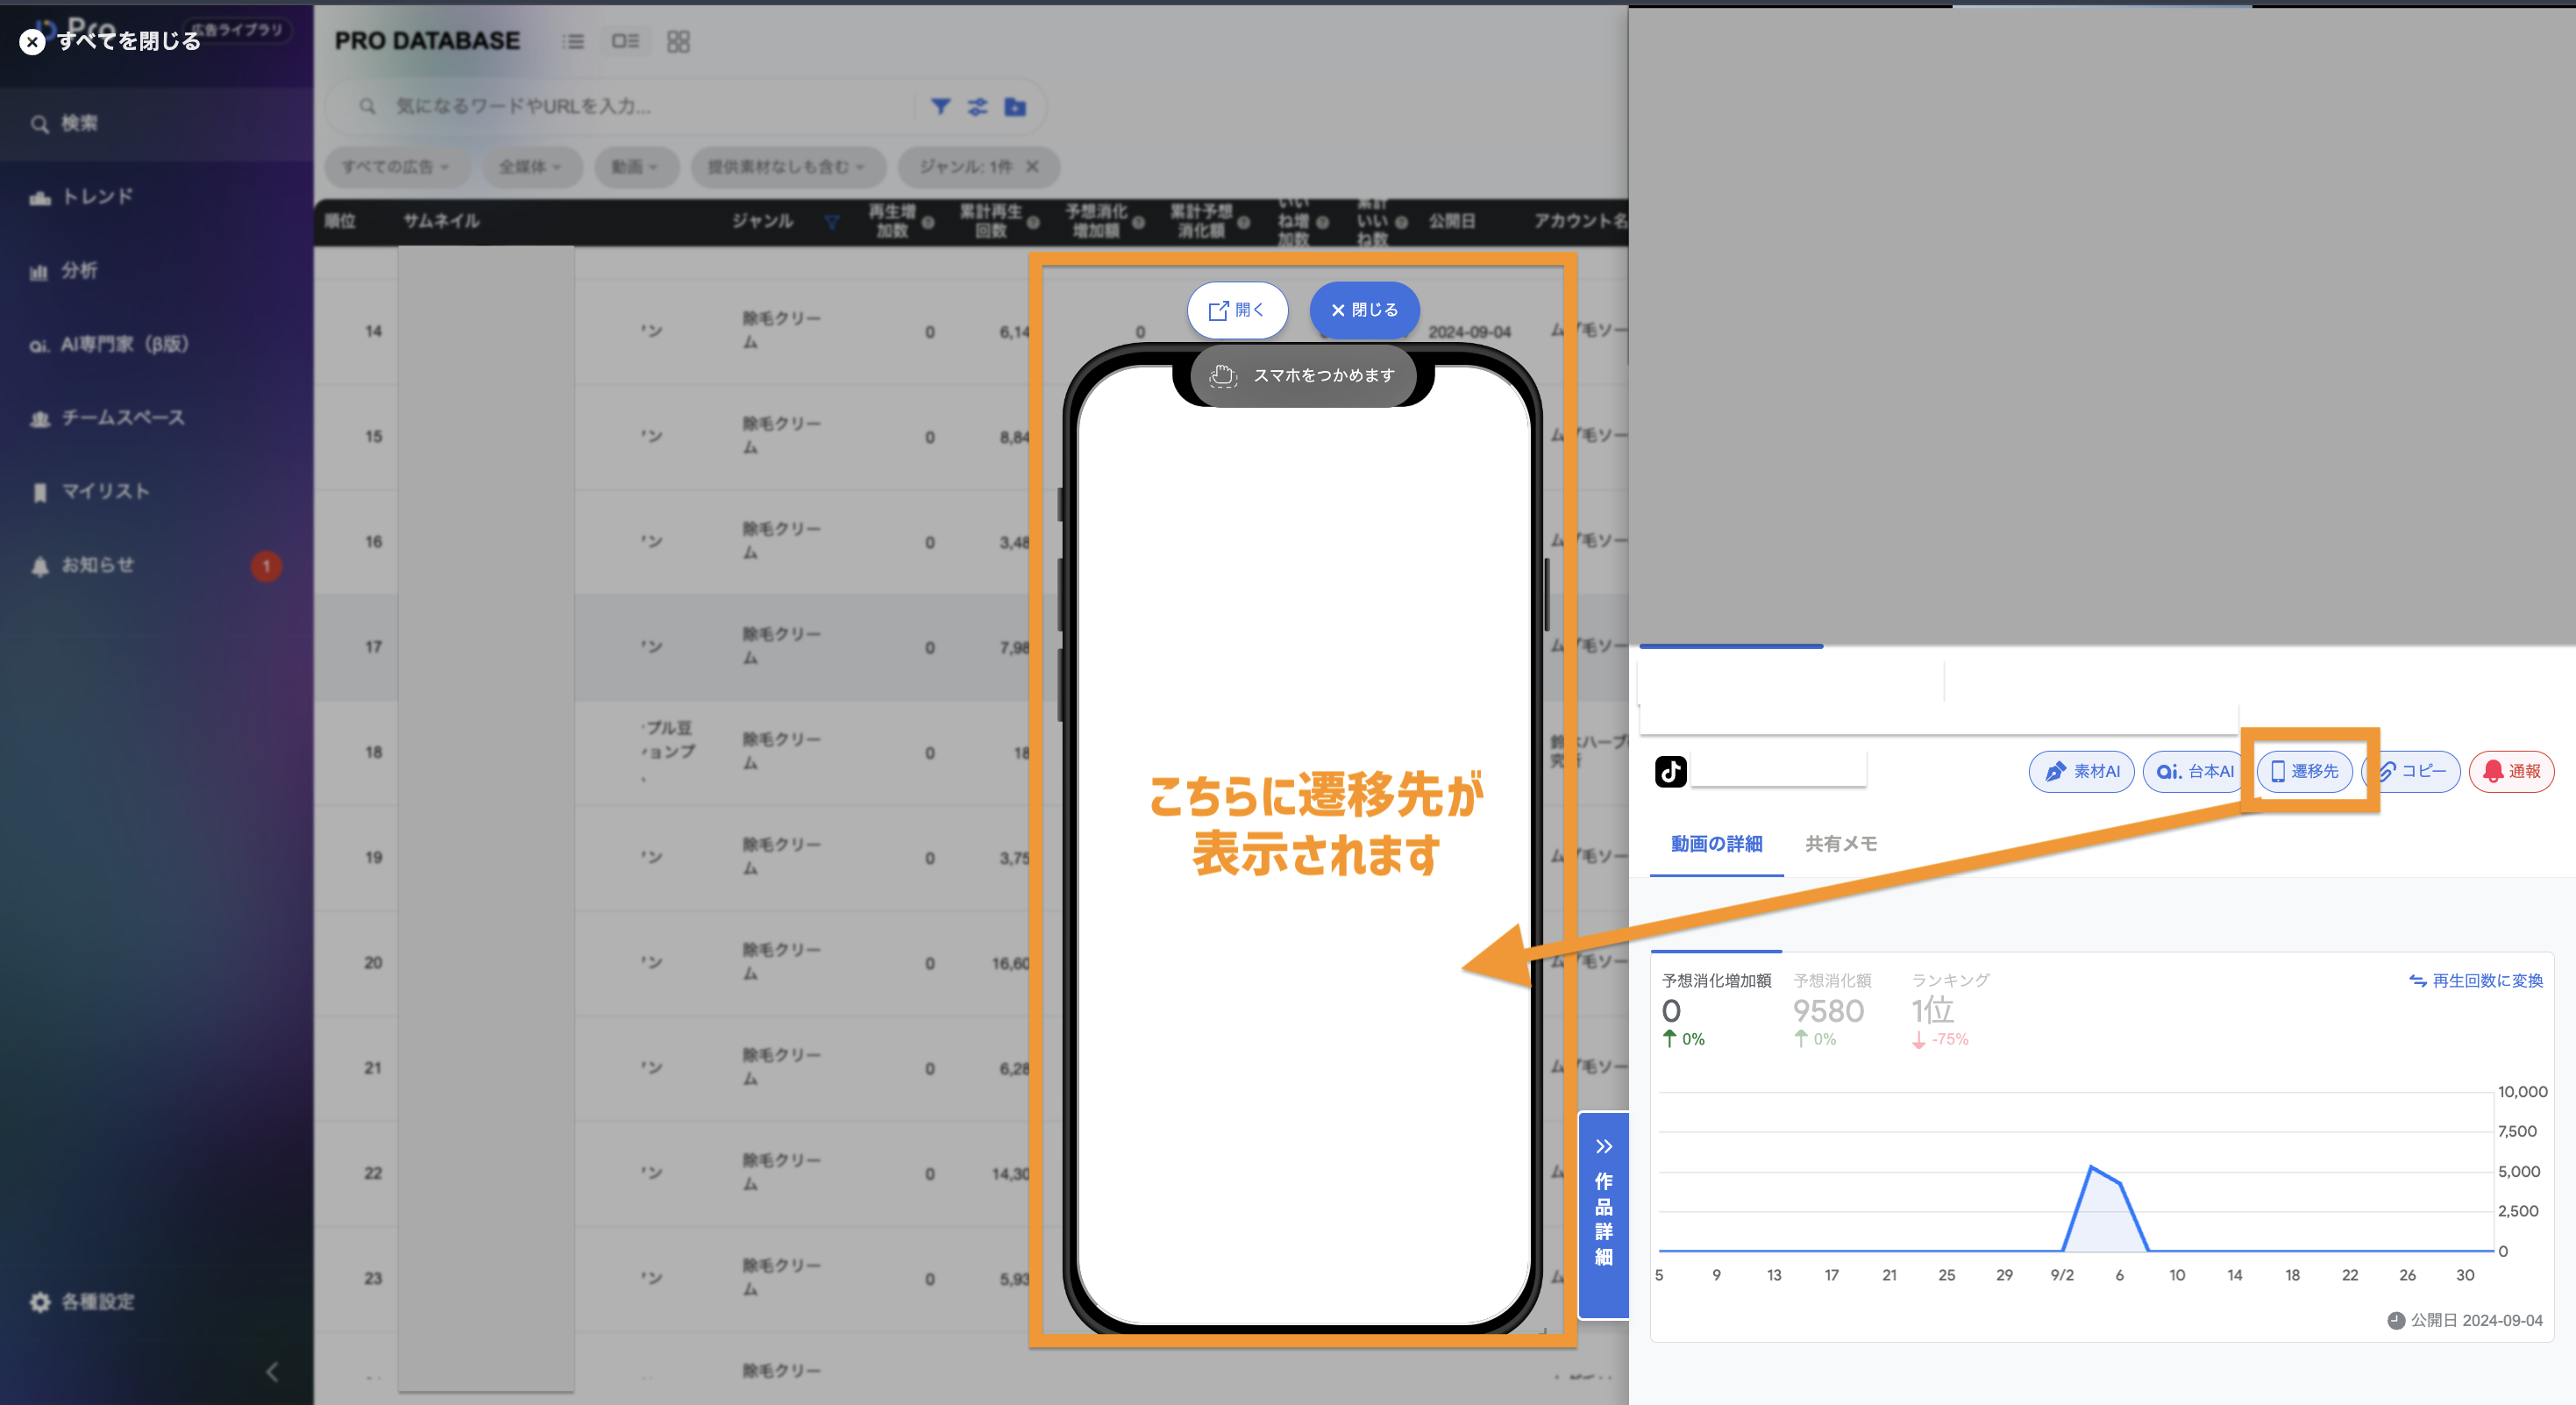Click the 開く button above phone preview

[1237, 310]
